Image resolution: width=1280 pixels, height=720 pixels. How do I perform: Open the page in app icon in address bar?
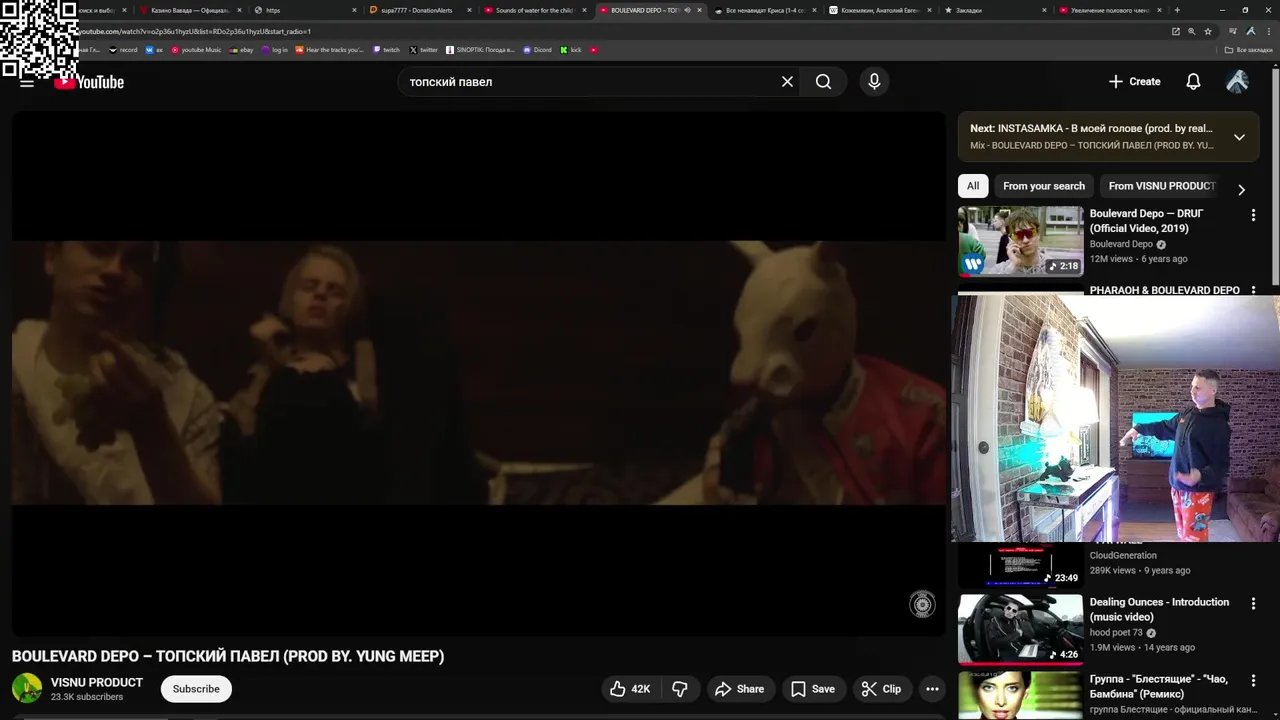[1176, 31]
